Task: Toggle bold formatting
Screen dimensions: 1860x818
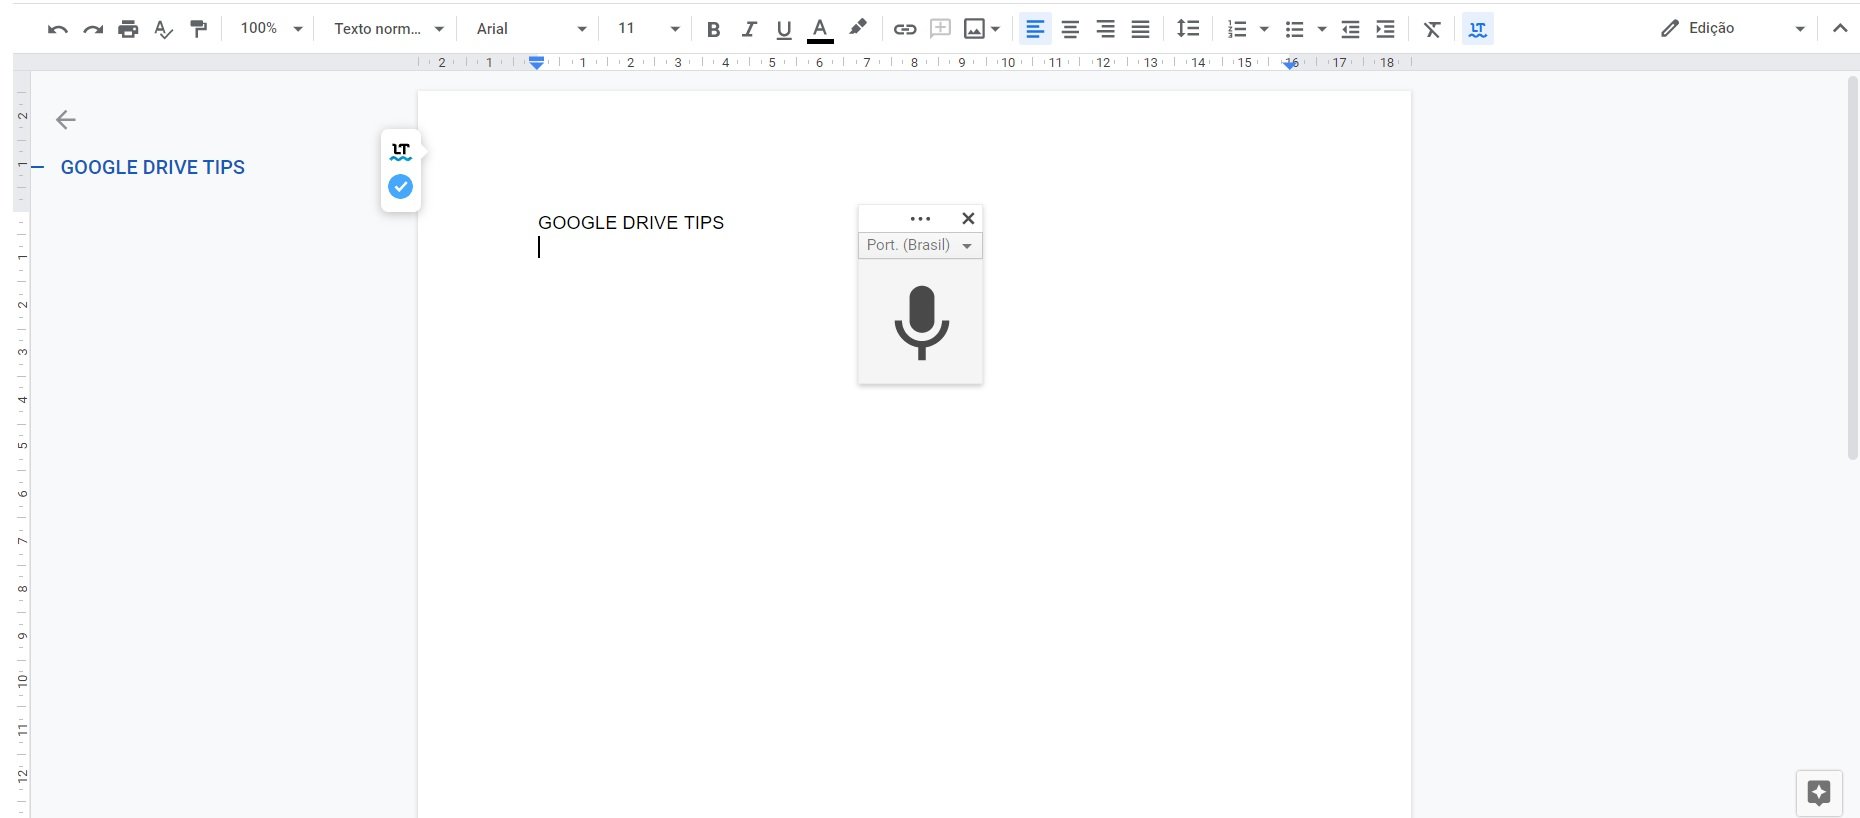Action: [x=713, y=29]
